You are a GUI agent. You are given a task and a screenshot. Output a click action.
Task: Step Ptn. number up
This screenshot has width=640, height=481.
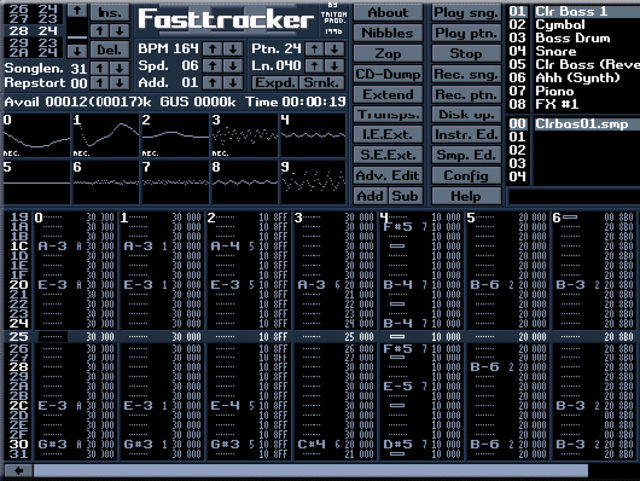[x=314, y=49]
